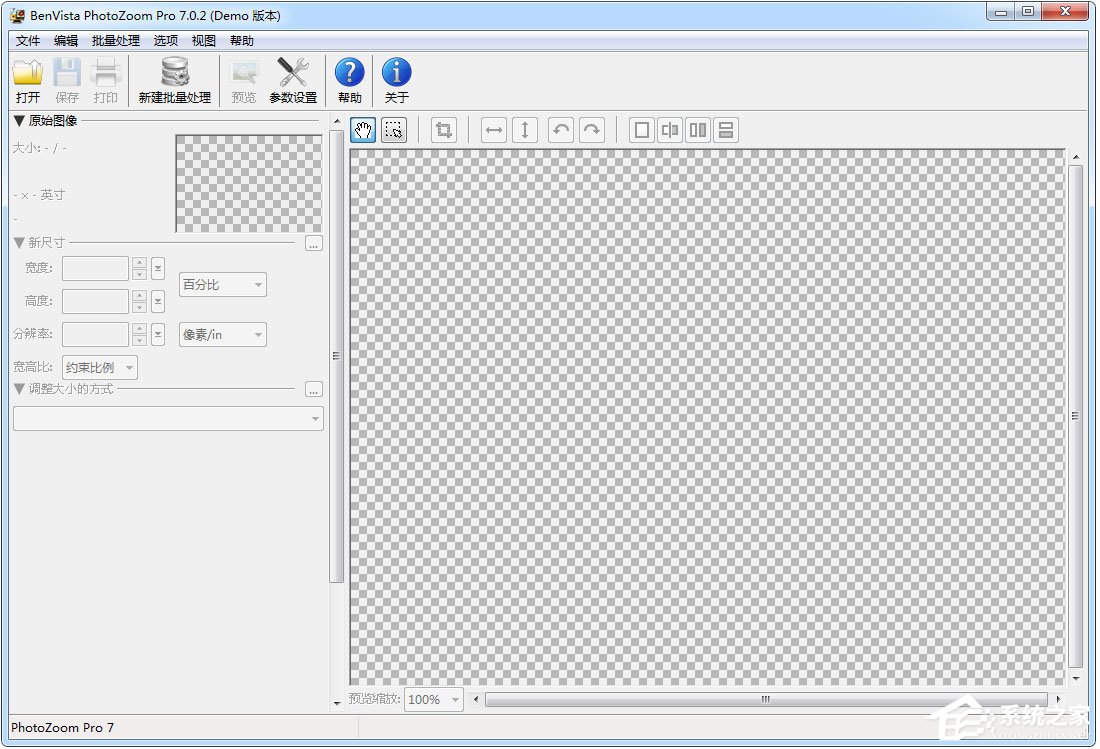Select the marquee selection tool
Screen dimensions: 1100x749
point(394,130)
